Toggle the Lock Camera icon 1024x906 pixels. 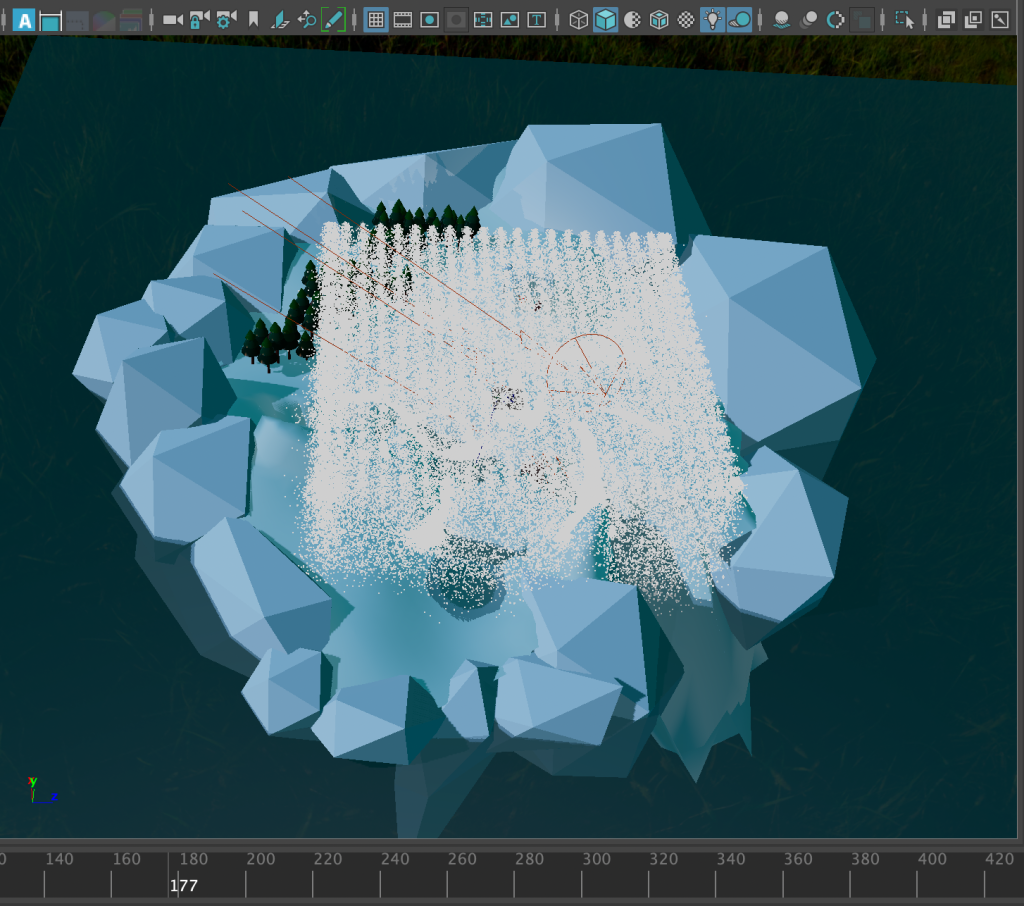point(199,20)
